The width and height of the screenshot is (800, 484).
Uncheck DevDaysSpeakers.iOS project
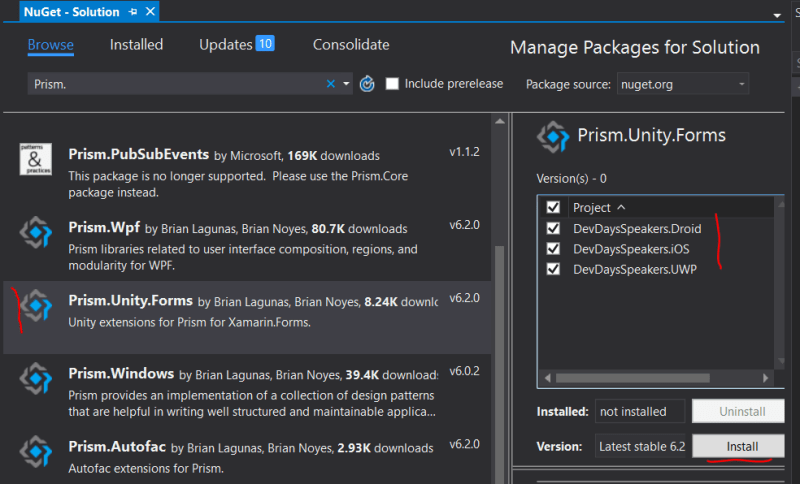pos(553,248)
